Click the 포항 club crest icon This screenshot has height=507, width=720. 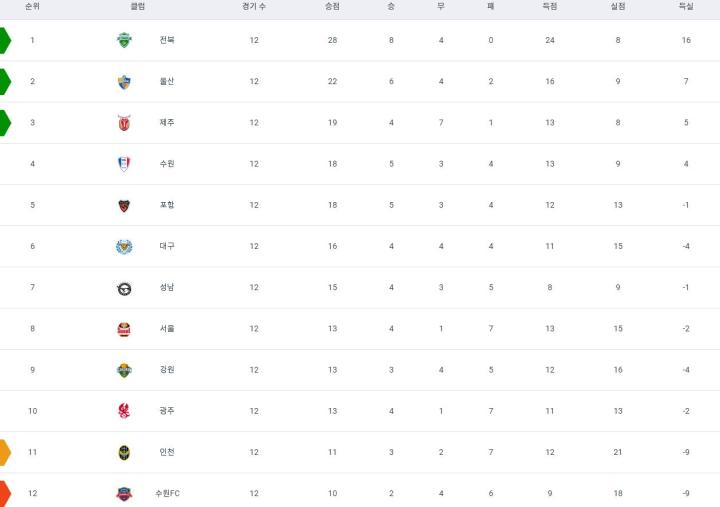(x=124, y=205)
